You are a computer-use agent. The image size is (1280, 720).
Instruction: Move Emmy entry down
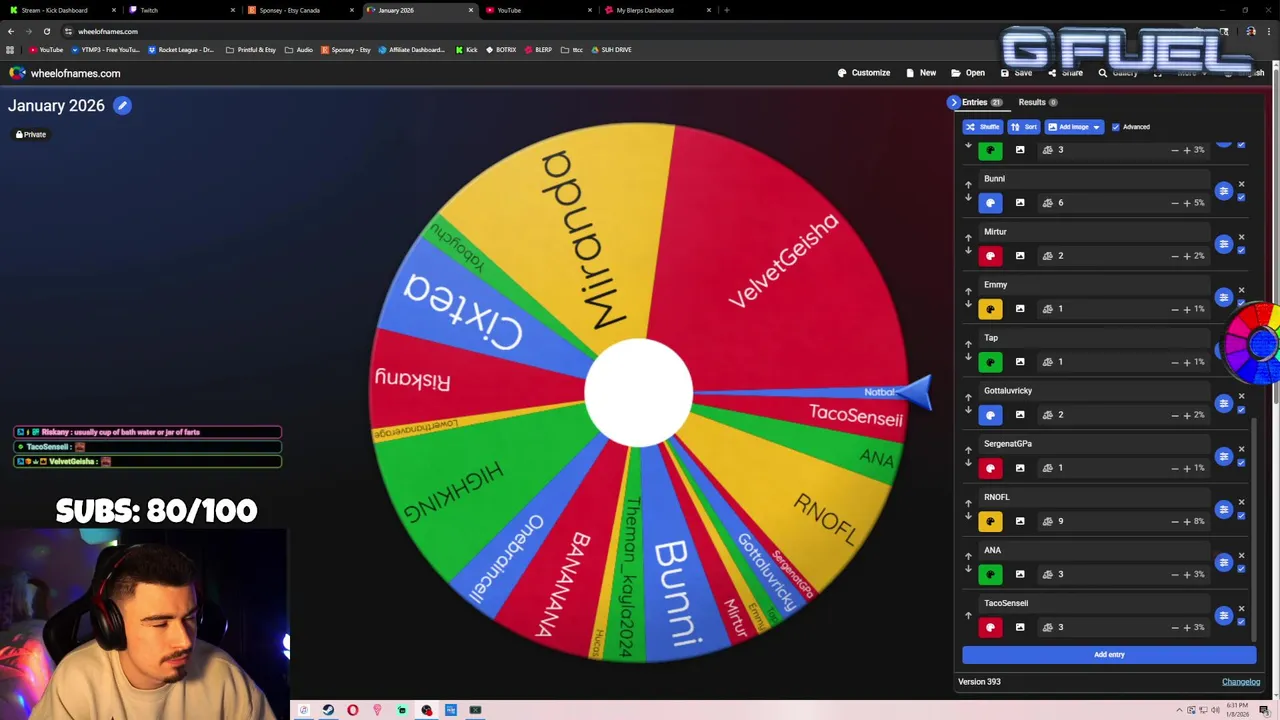click(968, 304)
